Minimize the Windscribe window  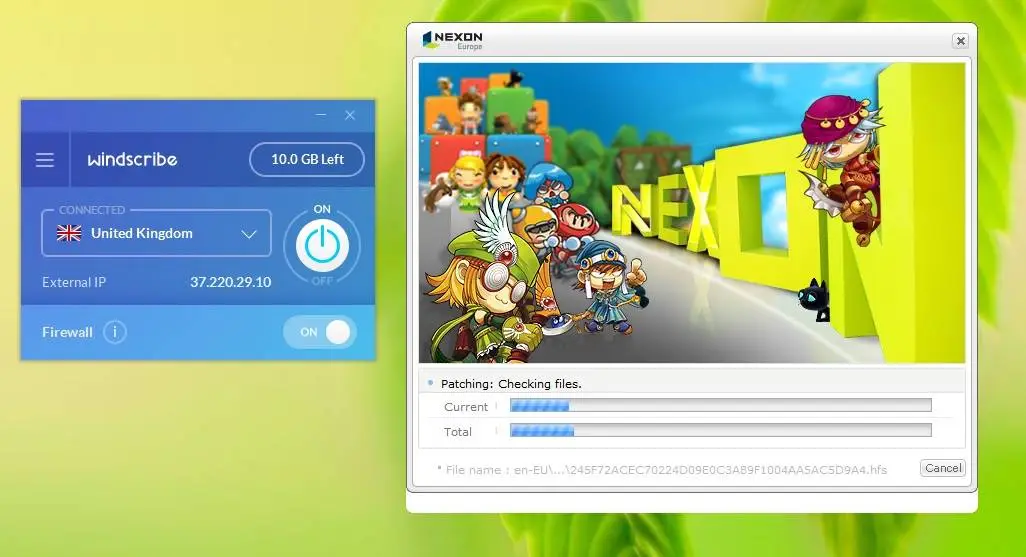321,115
